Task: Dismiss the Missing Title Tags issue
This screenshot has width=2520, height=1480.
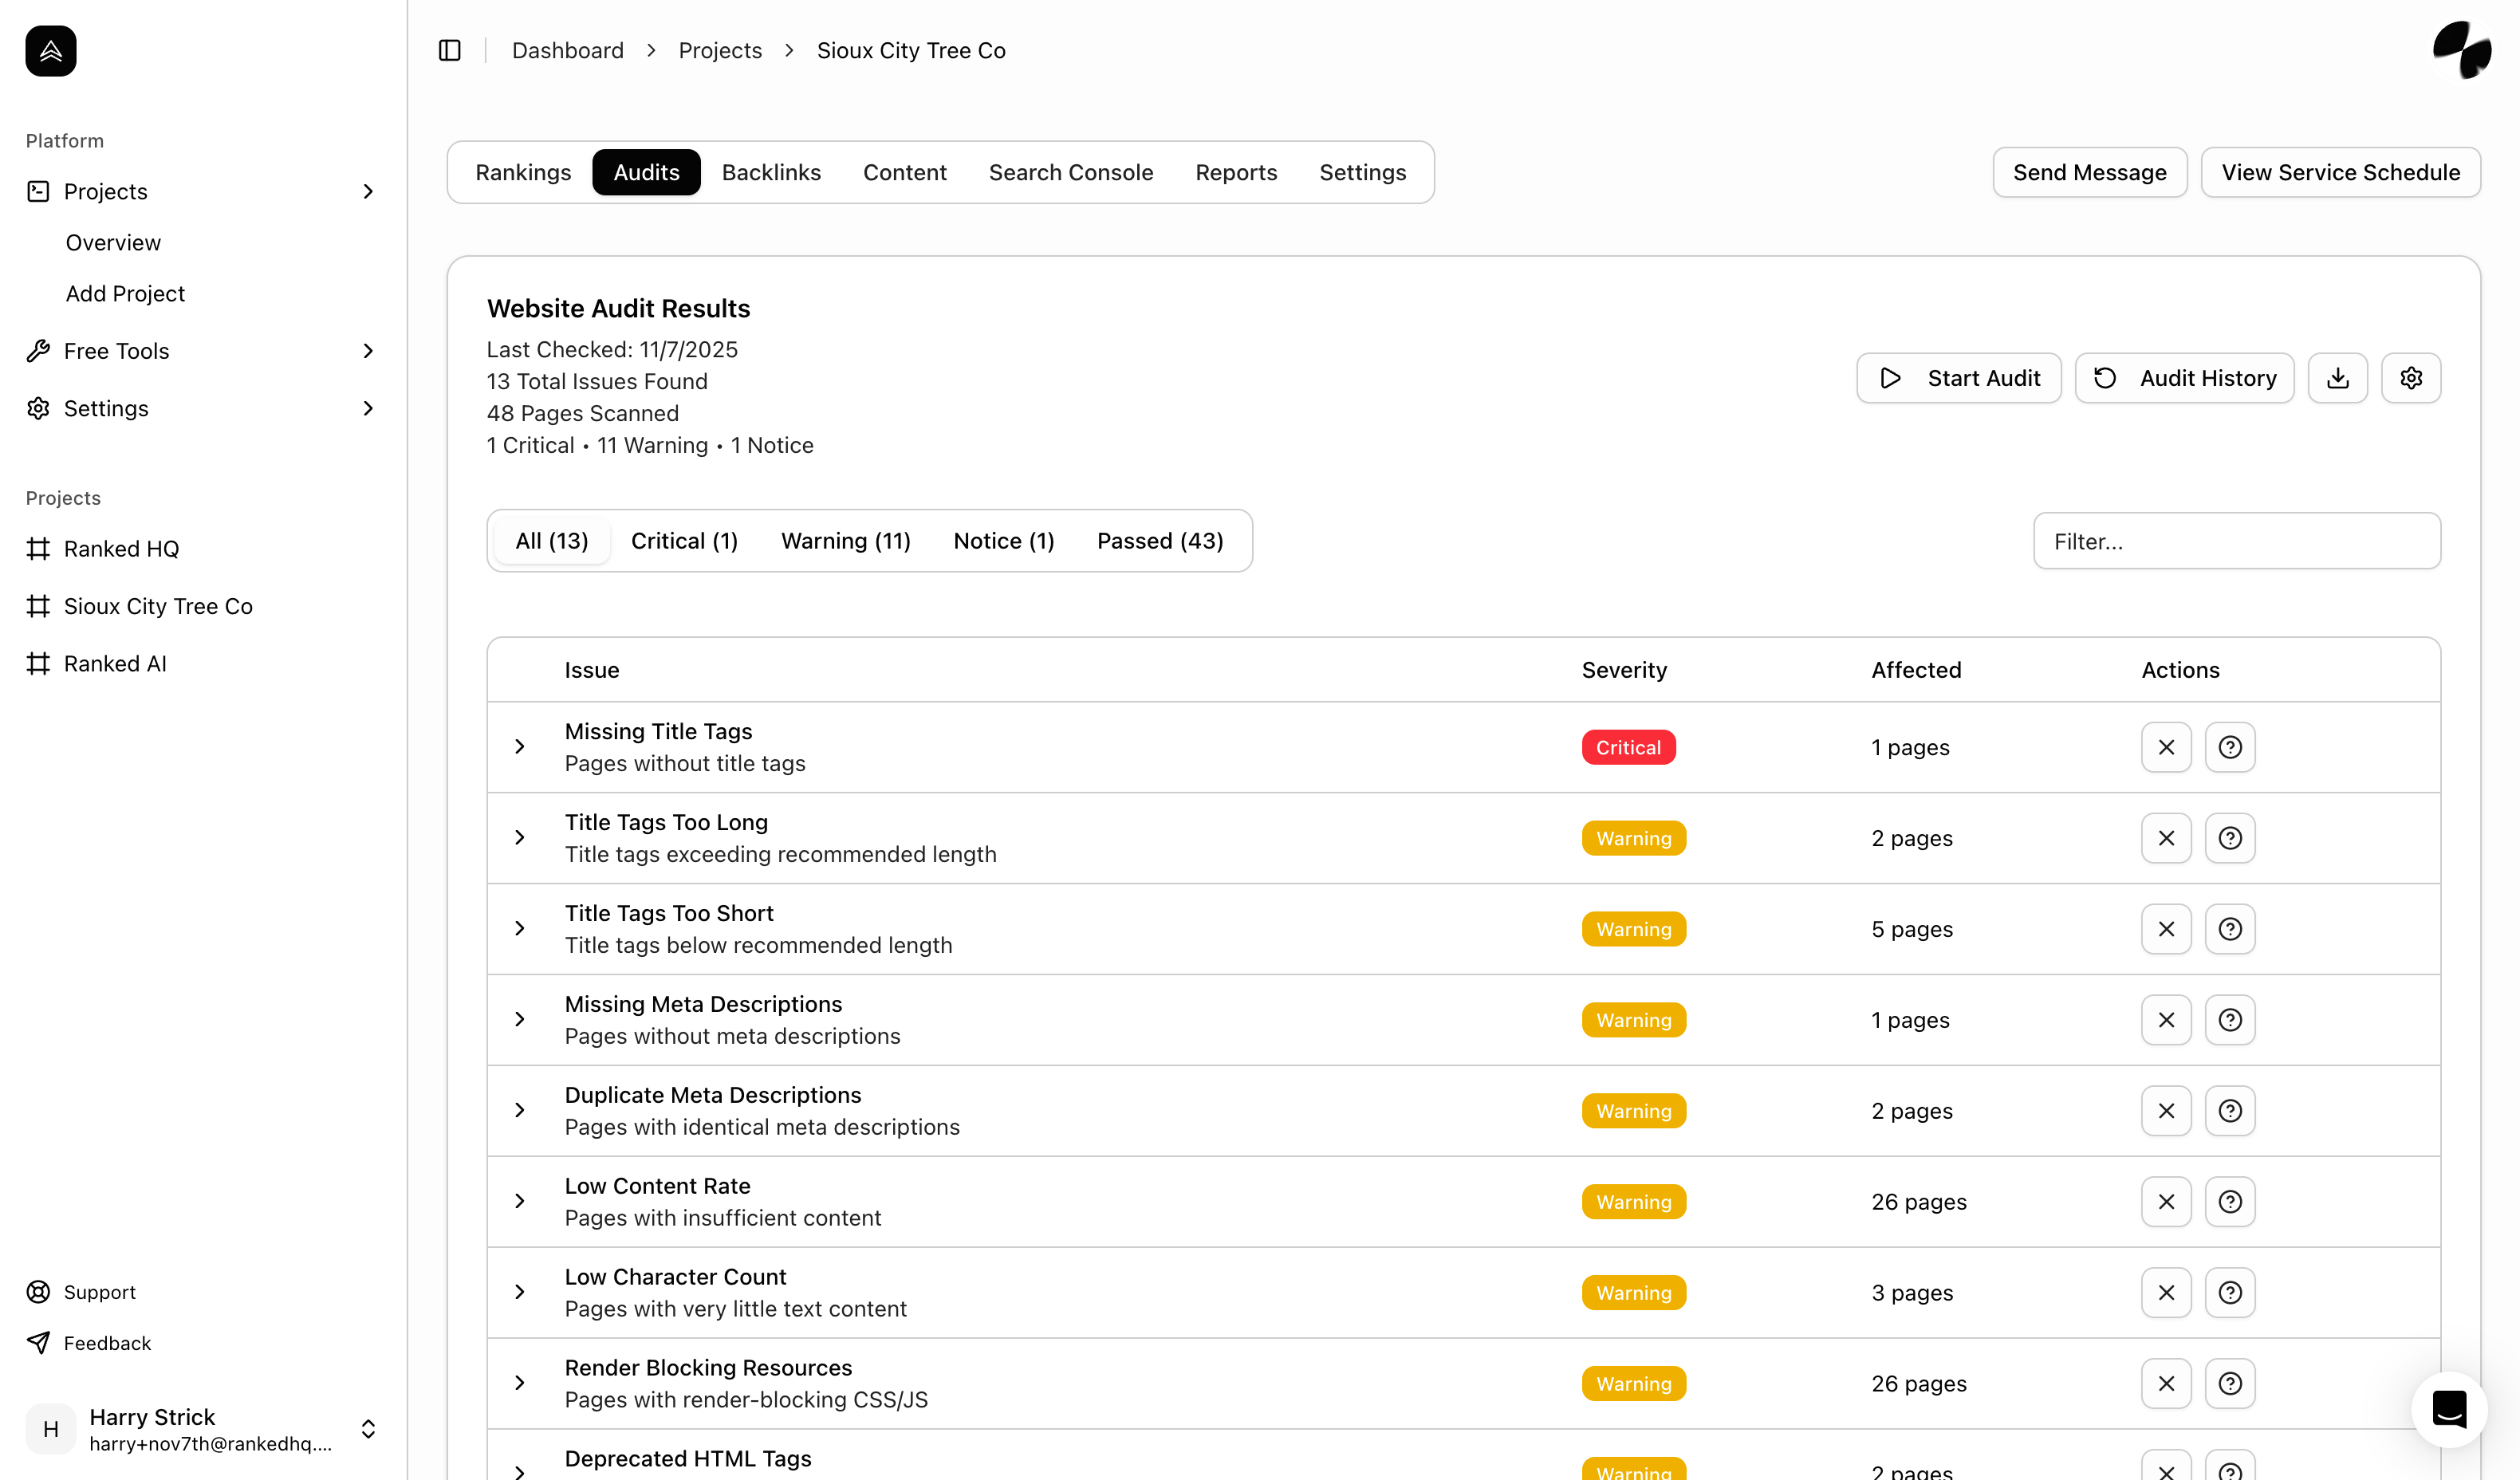Action: [2166, 747]
